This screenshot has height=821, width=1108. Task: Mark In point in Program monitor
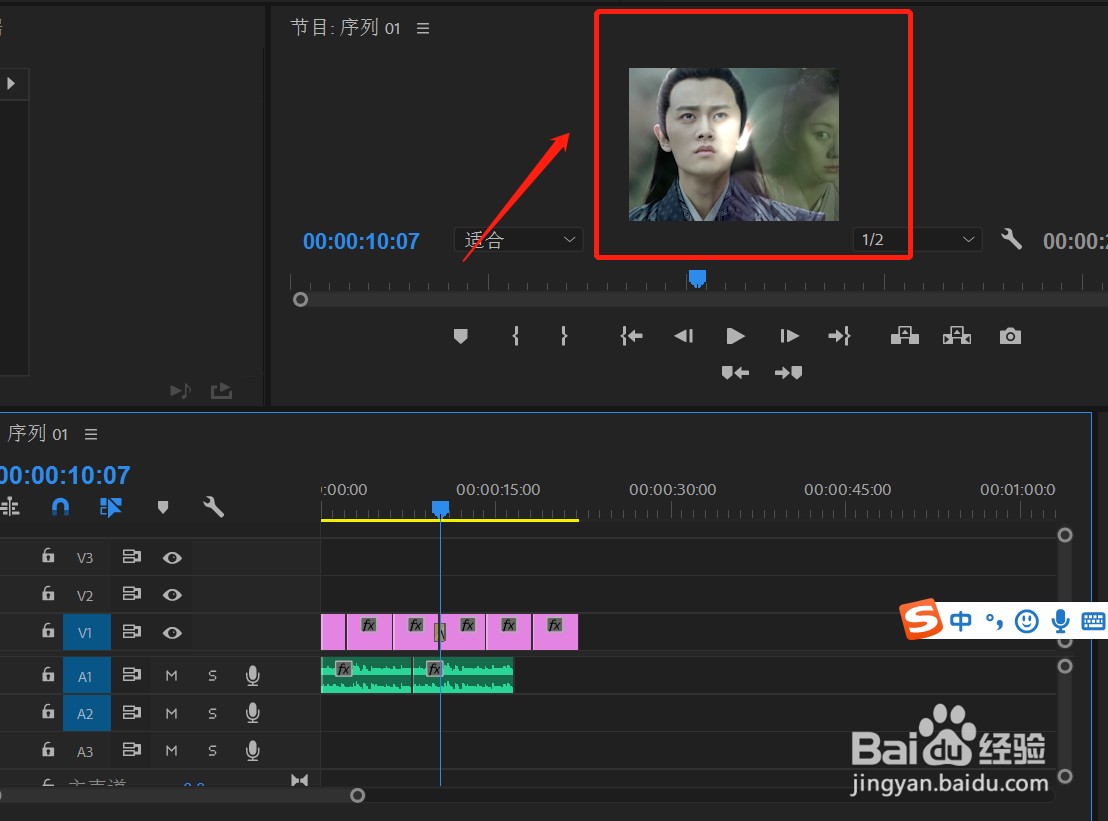pos(516,336)
